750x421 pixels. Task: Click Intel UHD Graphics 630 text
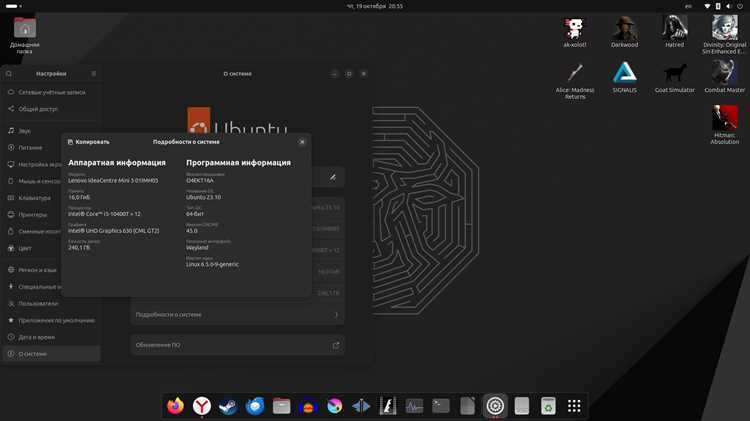pyautogui.click(x=113, y=231)
